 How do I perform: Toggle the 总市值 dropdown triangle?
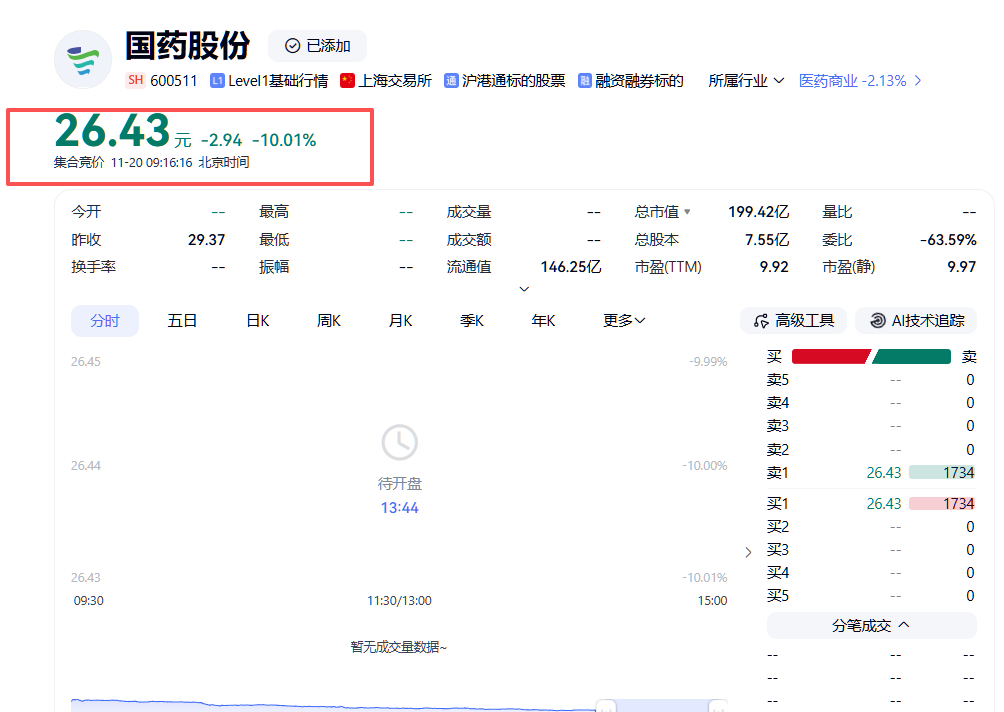click(x=687, y=211)
